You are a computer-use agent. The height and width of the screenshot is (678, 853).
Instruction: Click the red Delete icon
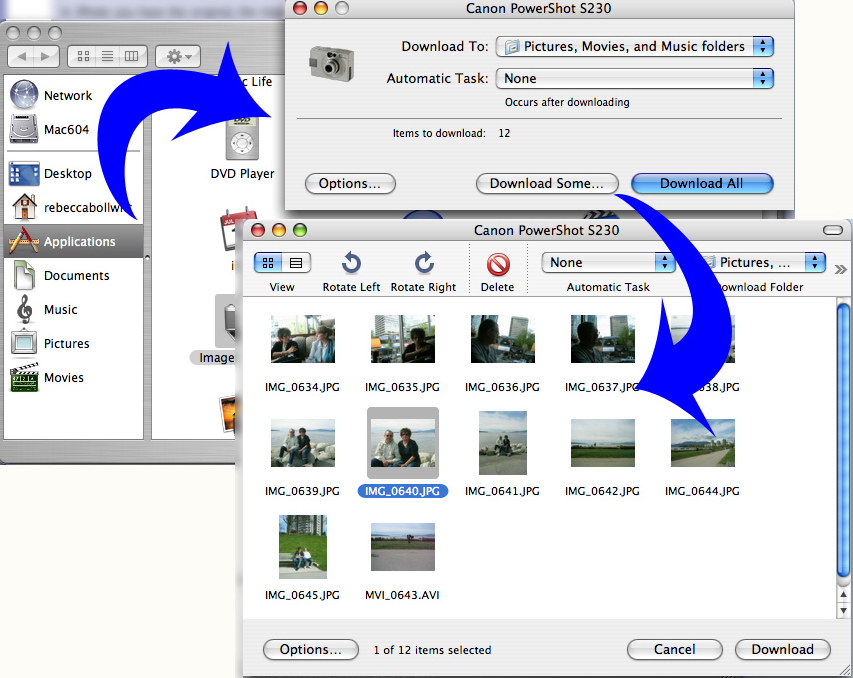(x=498, y=264)
